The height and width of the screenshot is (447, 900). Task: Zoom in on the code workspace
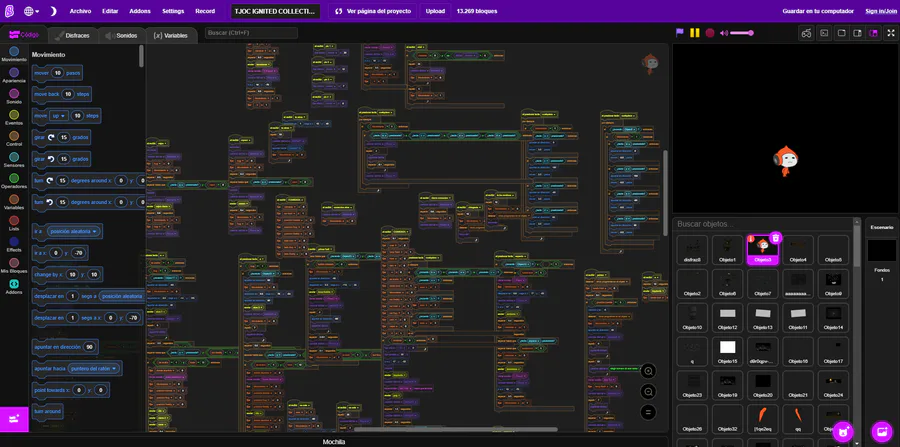[x=648, y=371]
